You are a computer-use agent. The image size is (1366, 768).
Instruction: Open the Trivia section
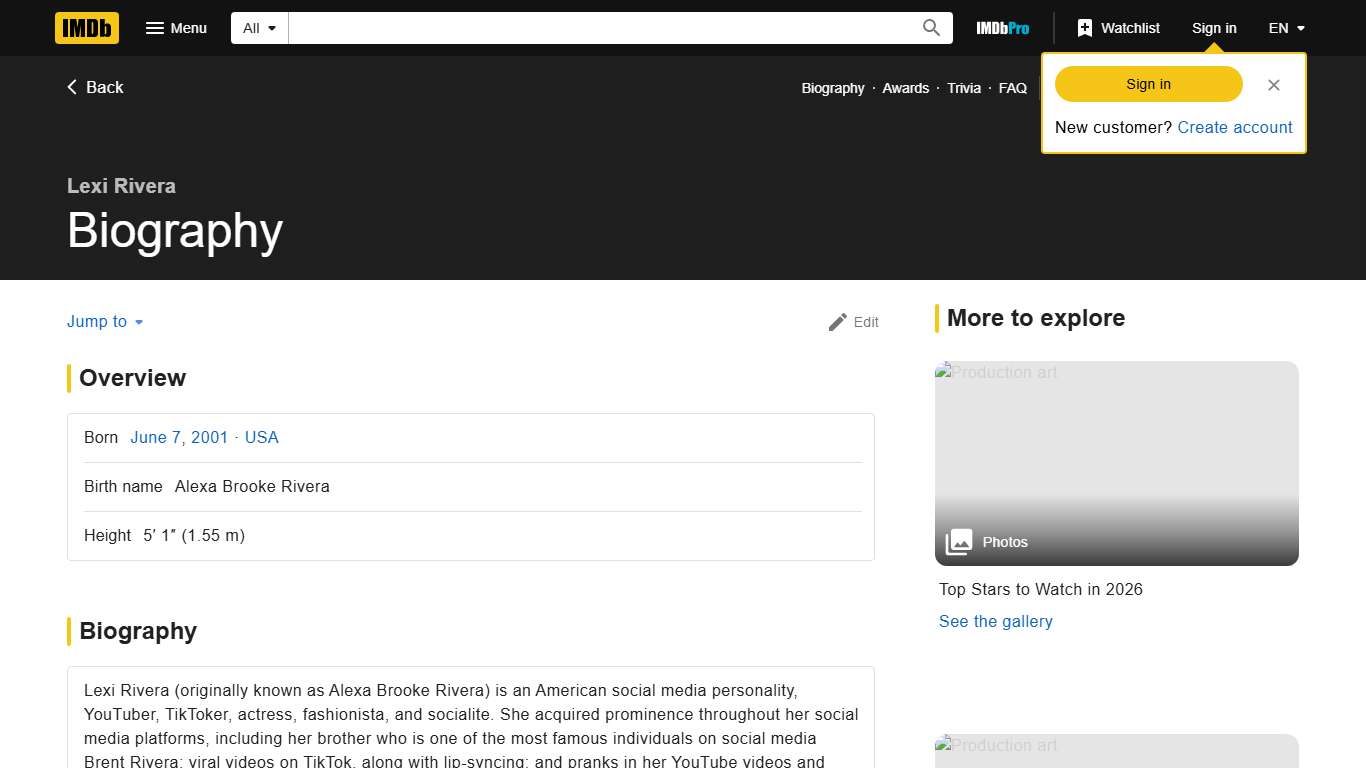coord(963,88)
